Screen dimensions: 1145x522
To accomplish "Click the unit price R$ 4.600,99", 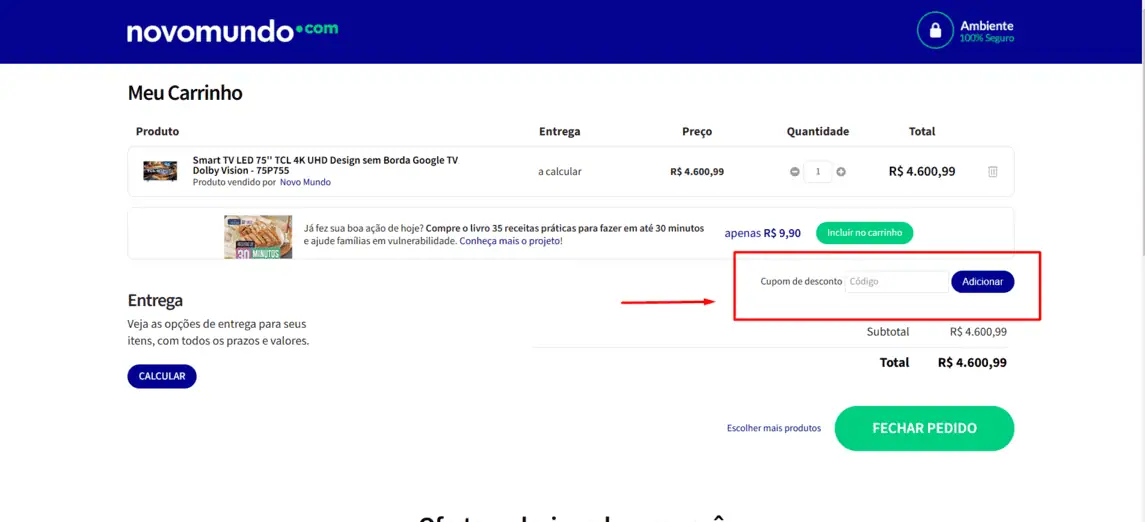I will pos(697,172).
